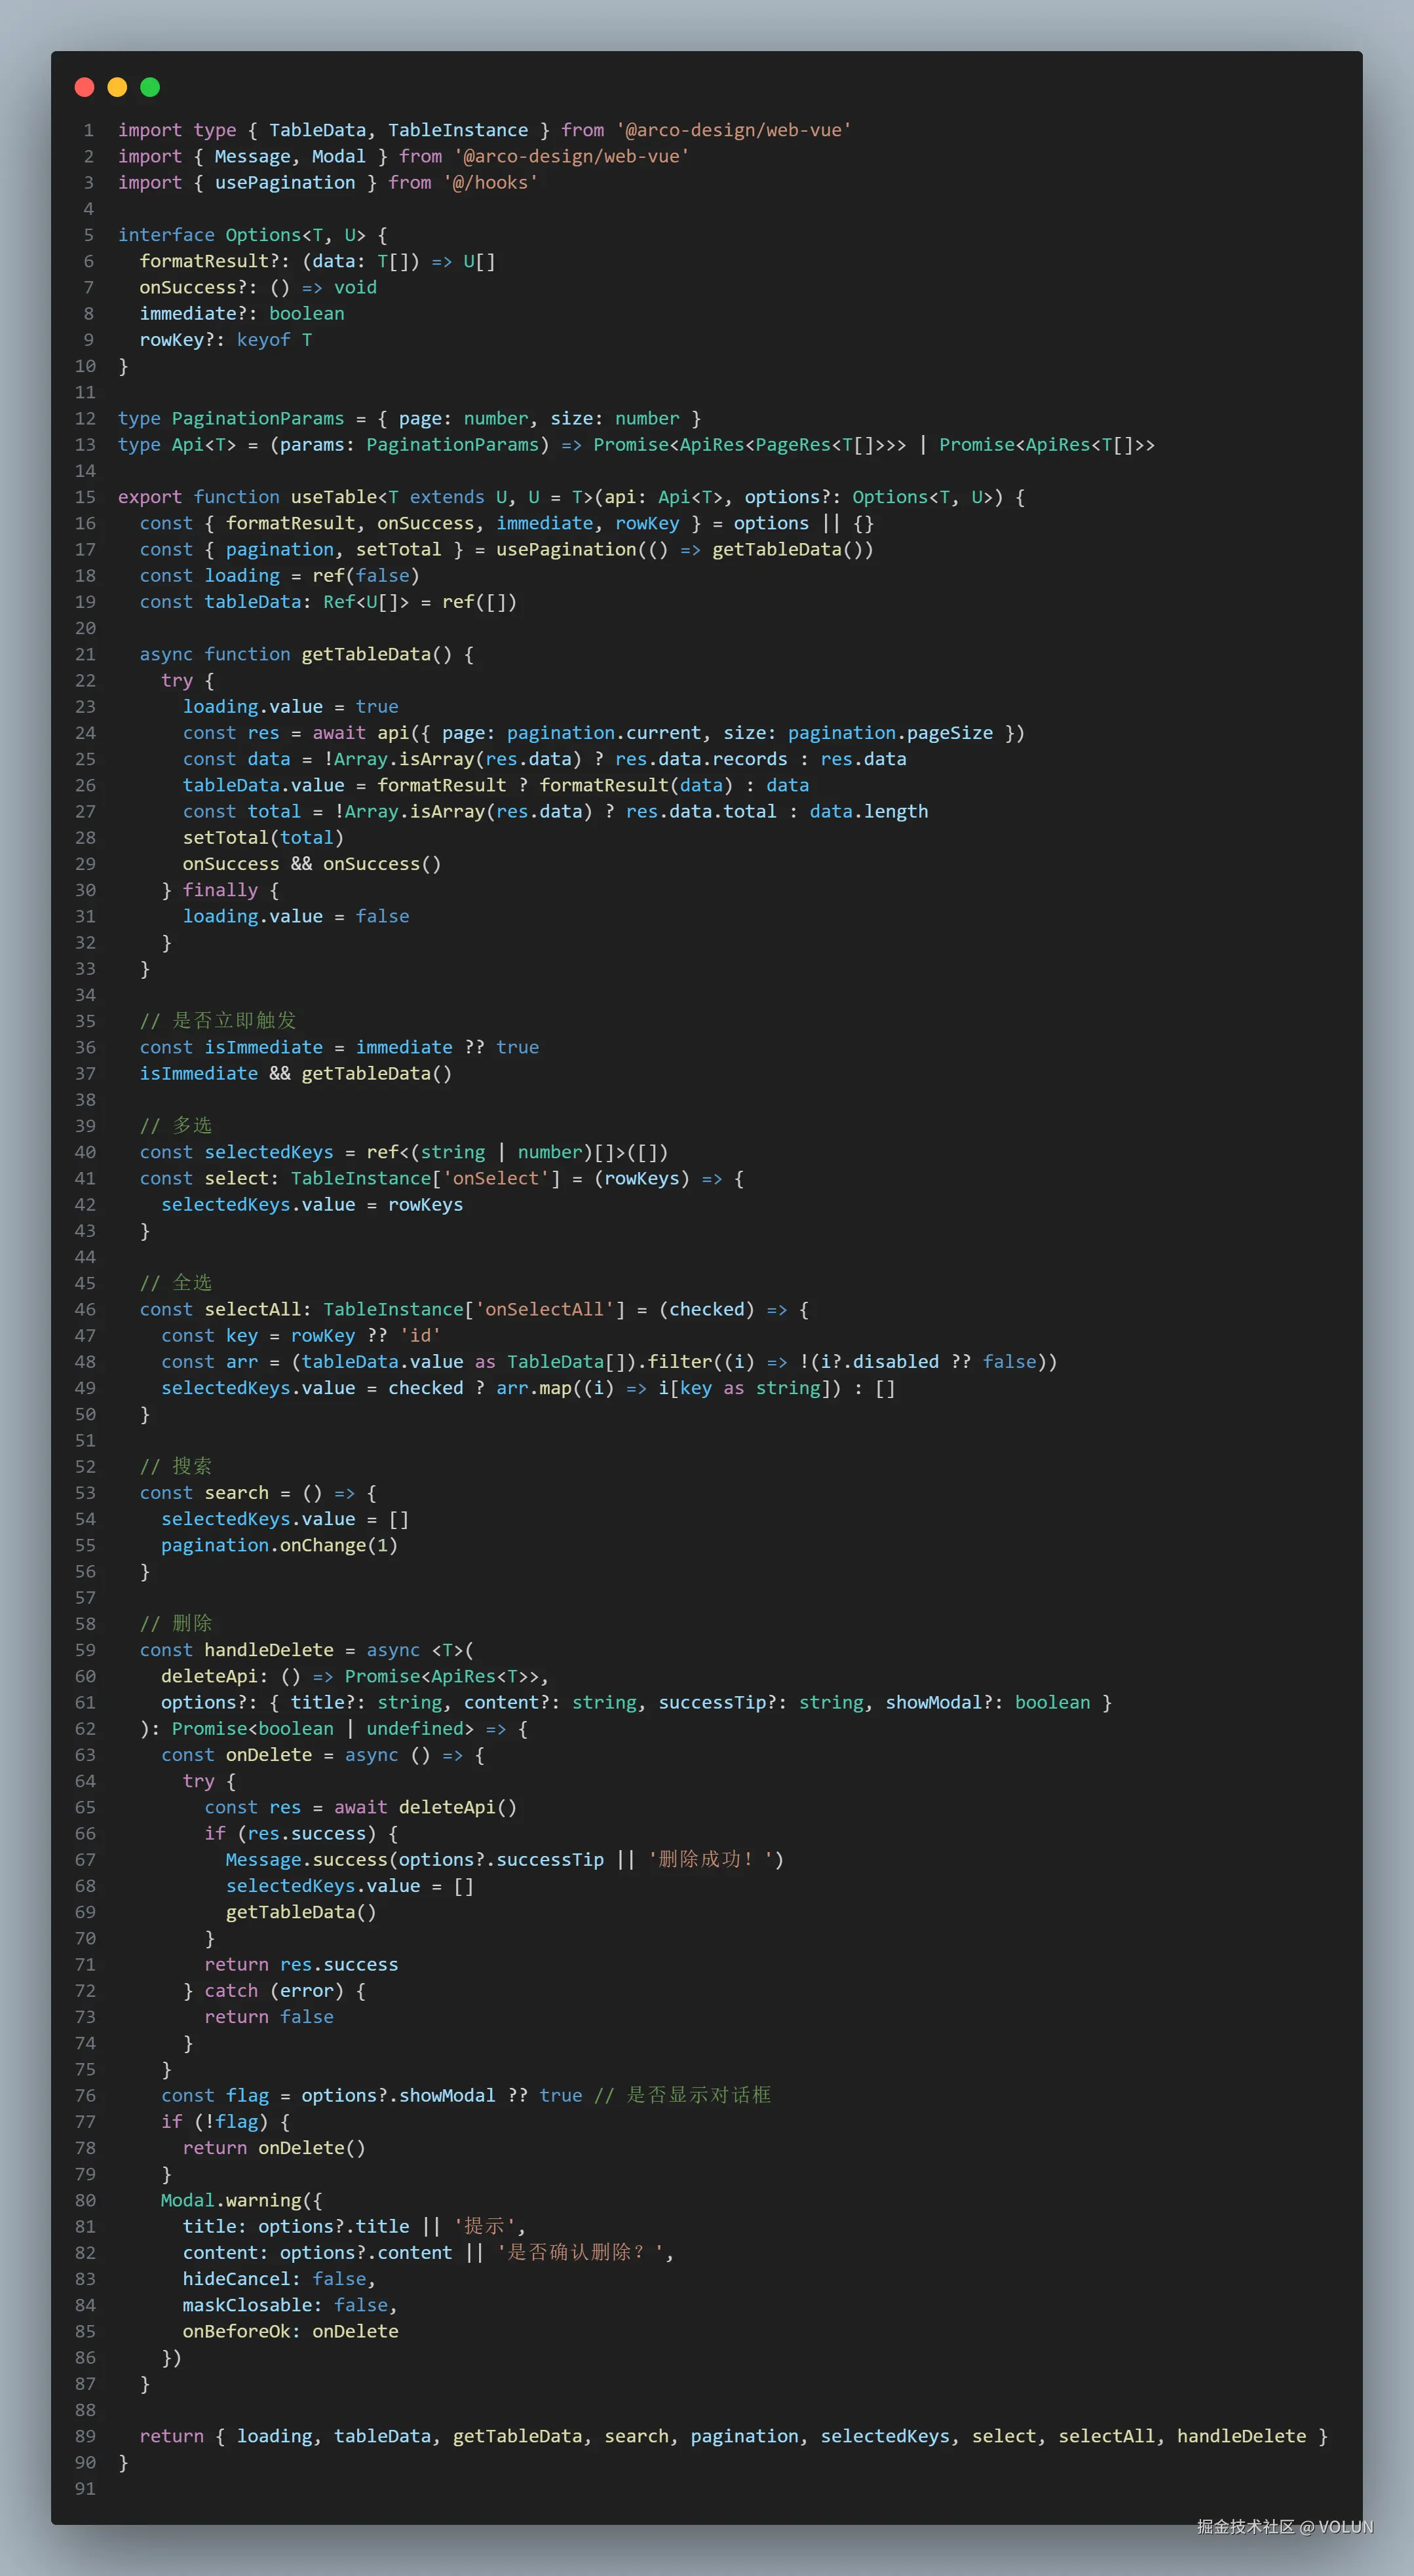Image resolution: width=1414 pixels, height=2576 pixels.
Task: Click the green maximize dot
Action: coord(150,87)
